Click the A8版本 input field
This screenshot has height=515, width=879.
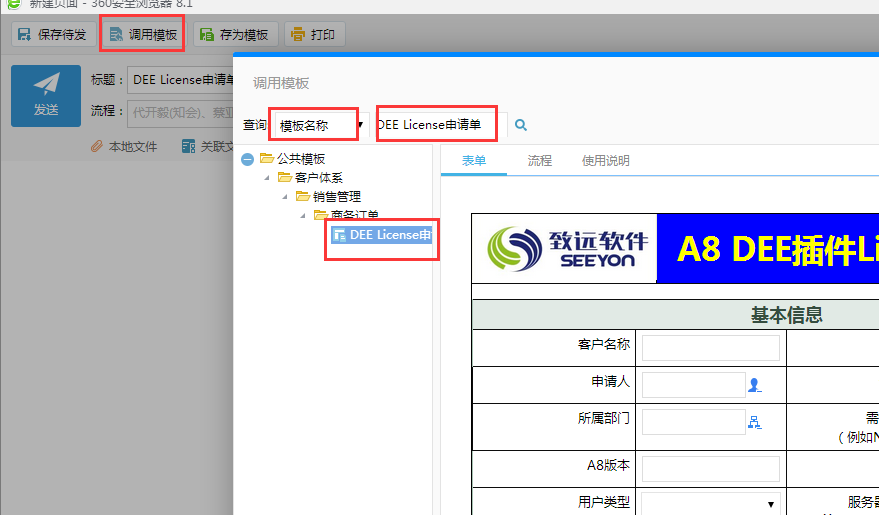point(710,468)
